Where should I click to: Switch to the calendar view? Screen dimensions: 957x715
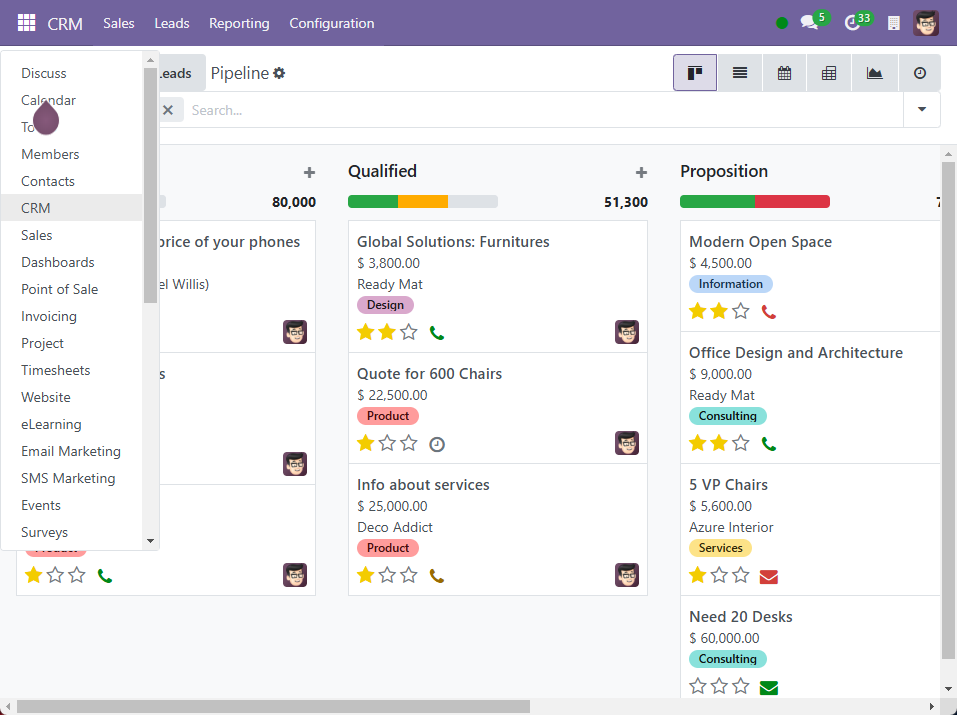click(x=784, y=73)
